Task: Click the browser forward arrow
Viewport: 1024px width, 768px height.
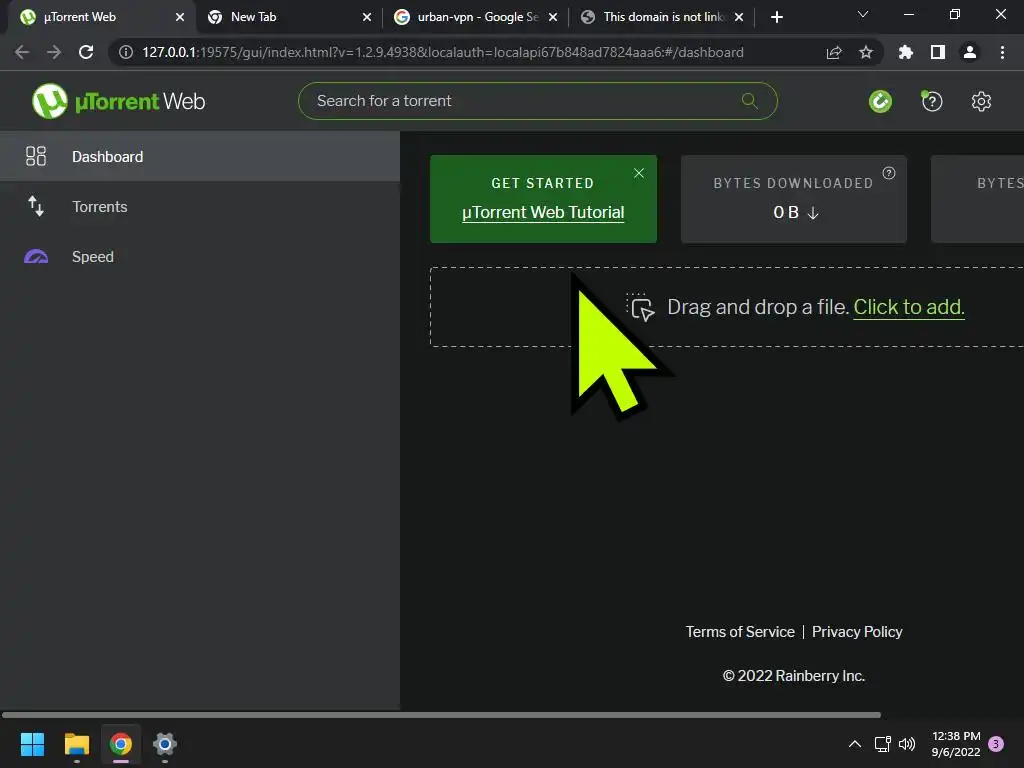Action: (x=54, y=52)
